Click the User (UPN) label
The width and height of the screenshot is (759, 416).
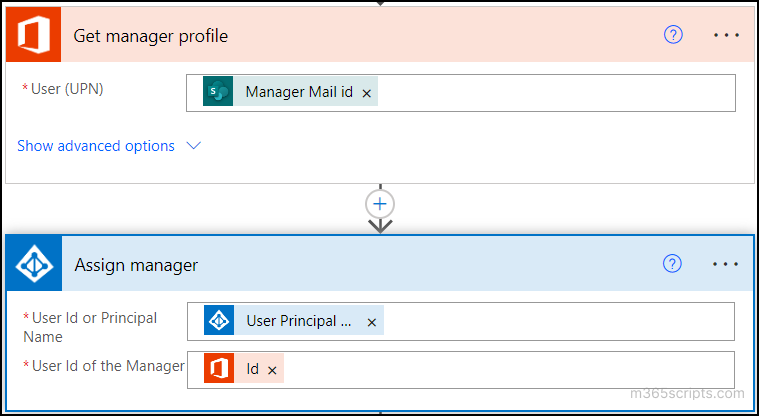click(67, 89)
